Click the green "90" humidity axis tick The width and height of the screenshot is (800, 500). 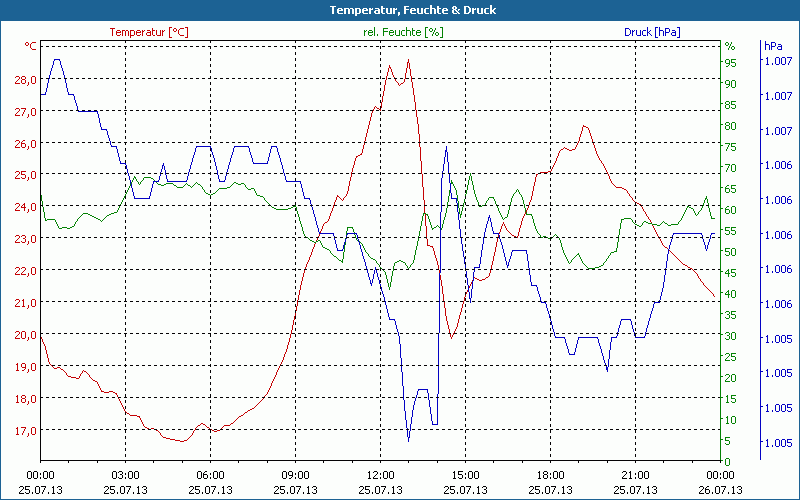(x=731, y=84)
